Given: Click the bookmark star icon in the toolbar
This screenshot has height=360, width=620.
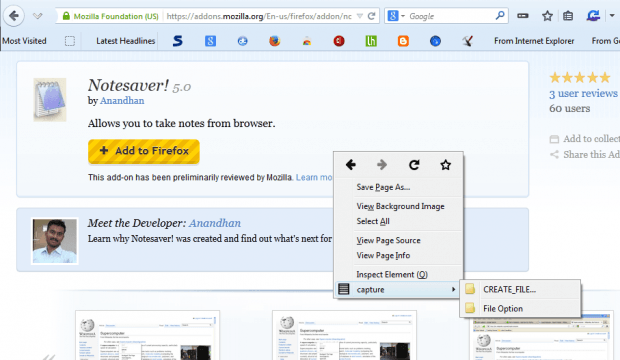Looking at the screenshot, I should click(x=547, y=16).
